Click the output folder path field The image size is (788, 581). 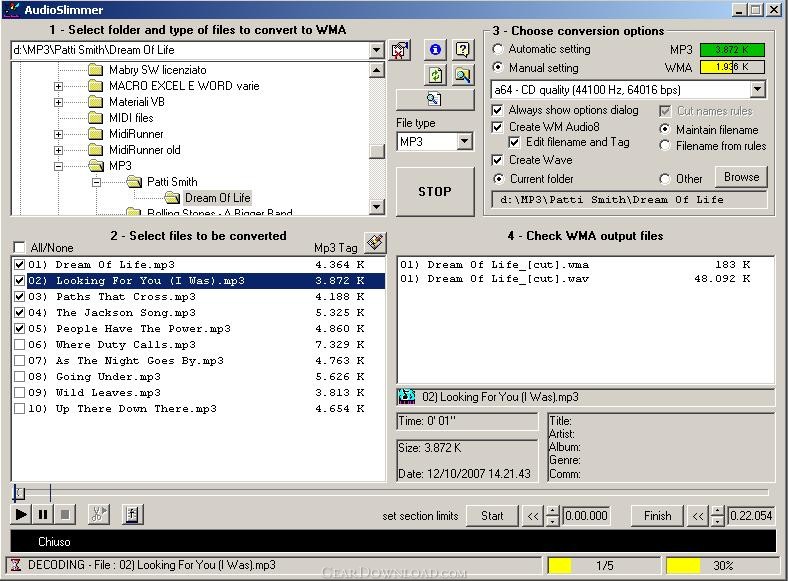tap(629, 200)
